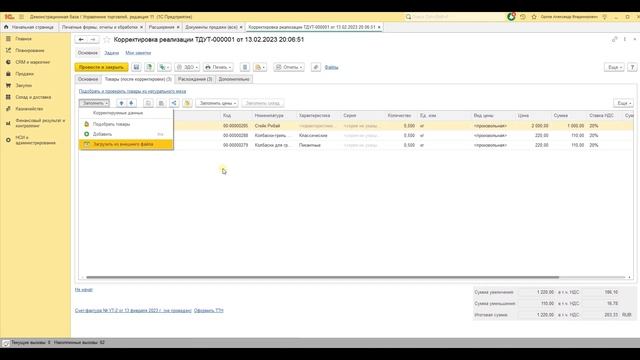
Task: Expand the create-based-on dropdown icon
Action: point(164,67)
